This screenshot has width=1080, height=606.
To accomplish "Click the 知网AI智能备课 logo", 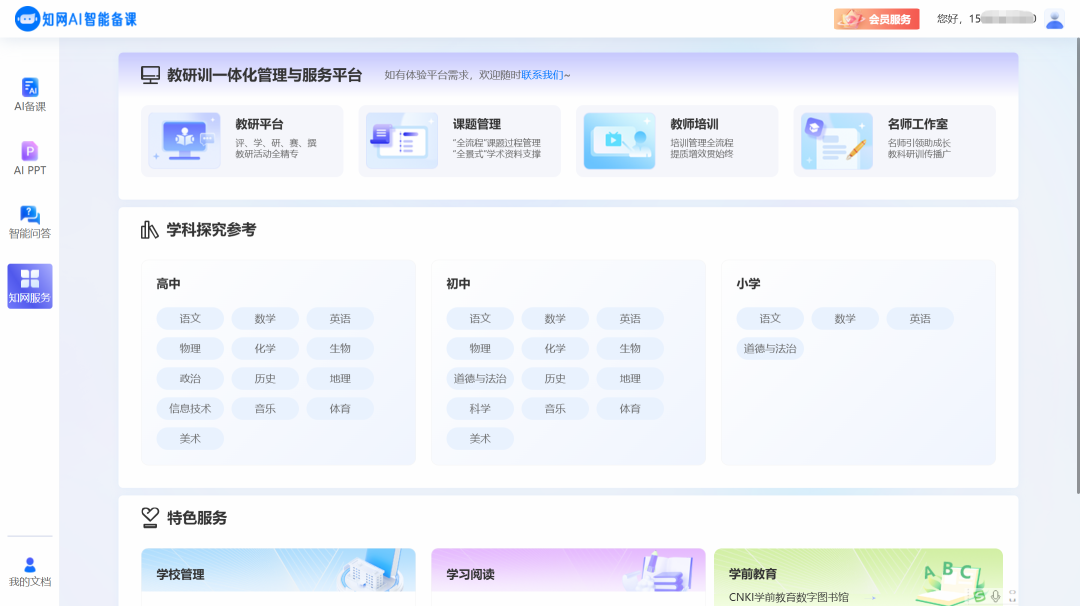I will [x=76, y=19].
